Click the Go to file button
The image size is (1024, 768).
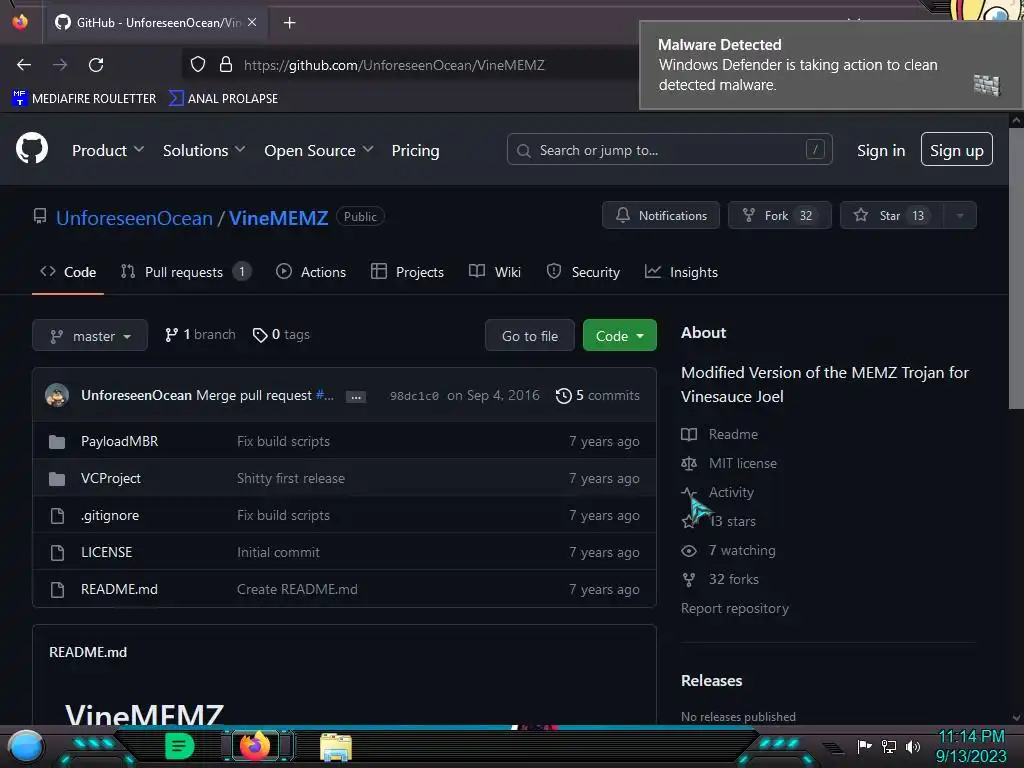click(530, 336)
